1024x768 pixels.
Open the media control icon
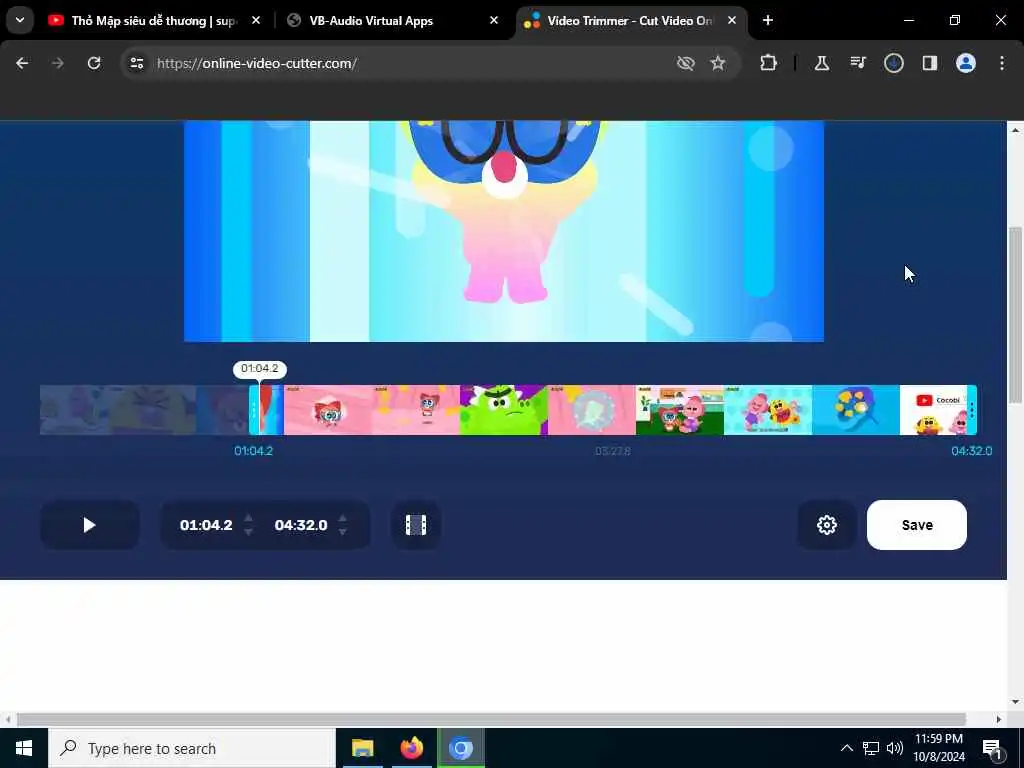click(857, 63)
